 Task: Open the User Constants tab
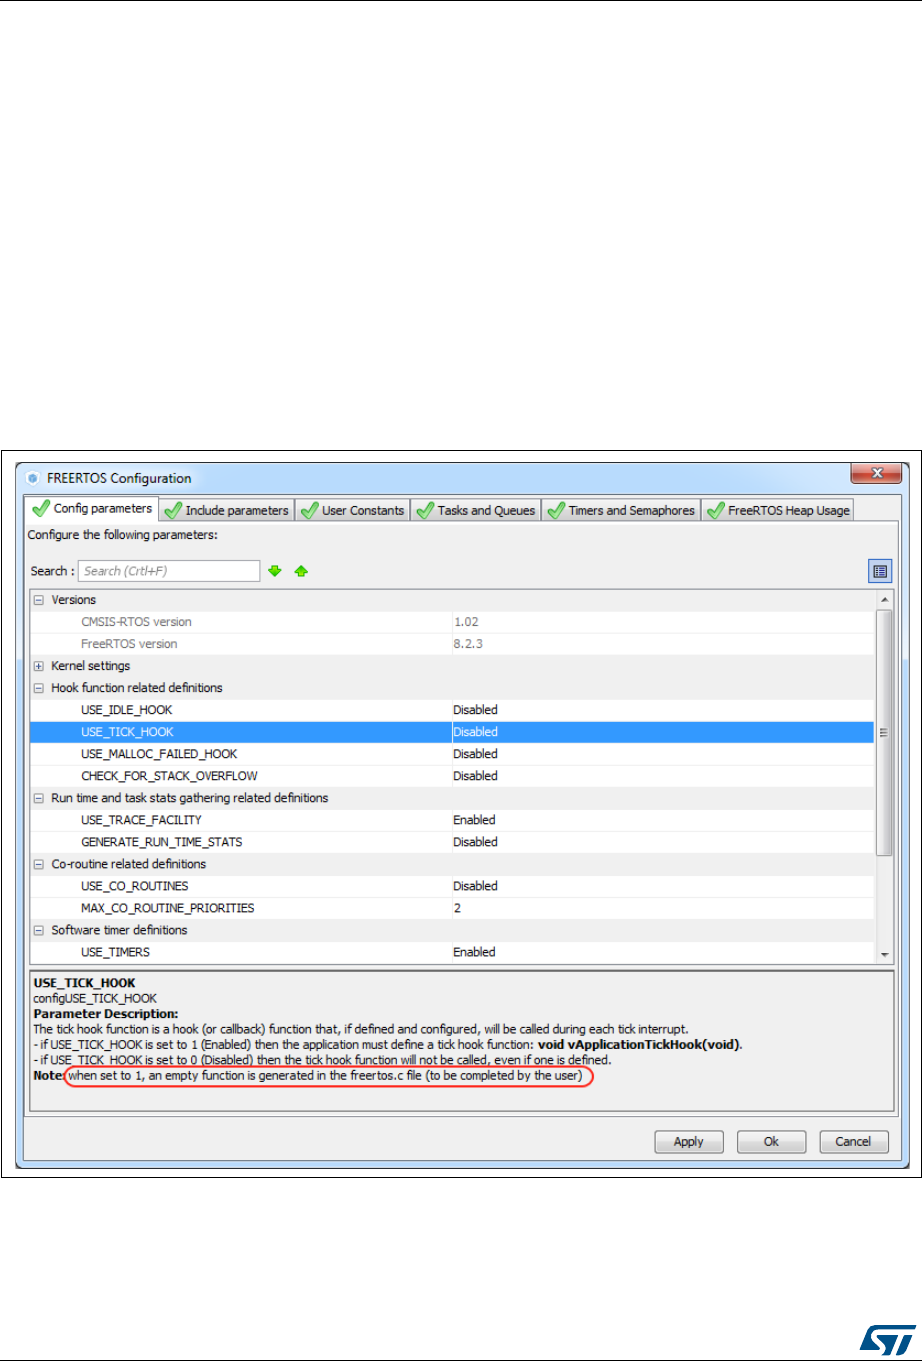click(353, 510)
